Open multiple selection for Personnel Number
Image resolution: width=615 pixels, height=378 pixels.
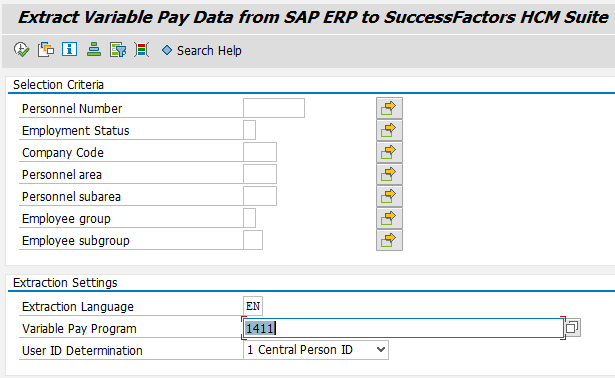click(x=389, y=108)
